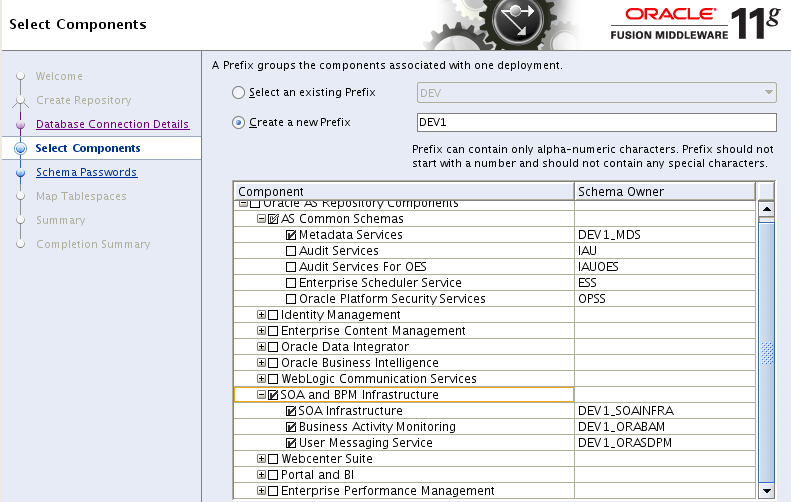Click the table corner icon beside Schema Owner

[766, 191]
